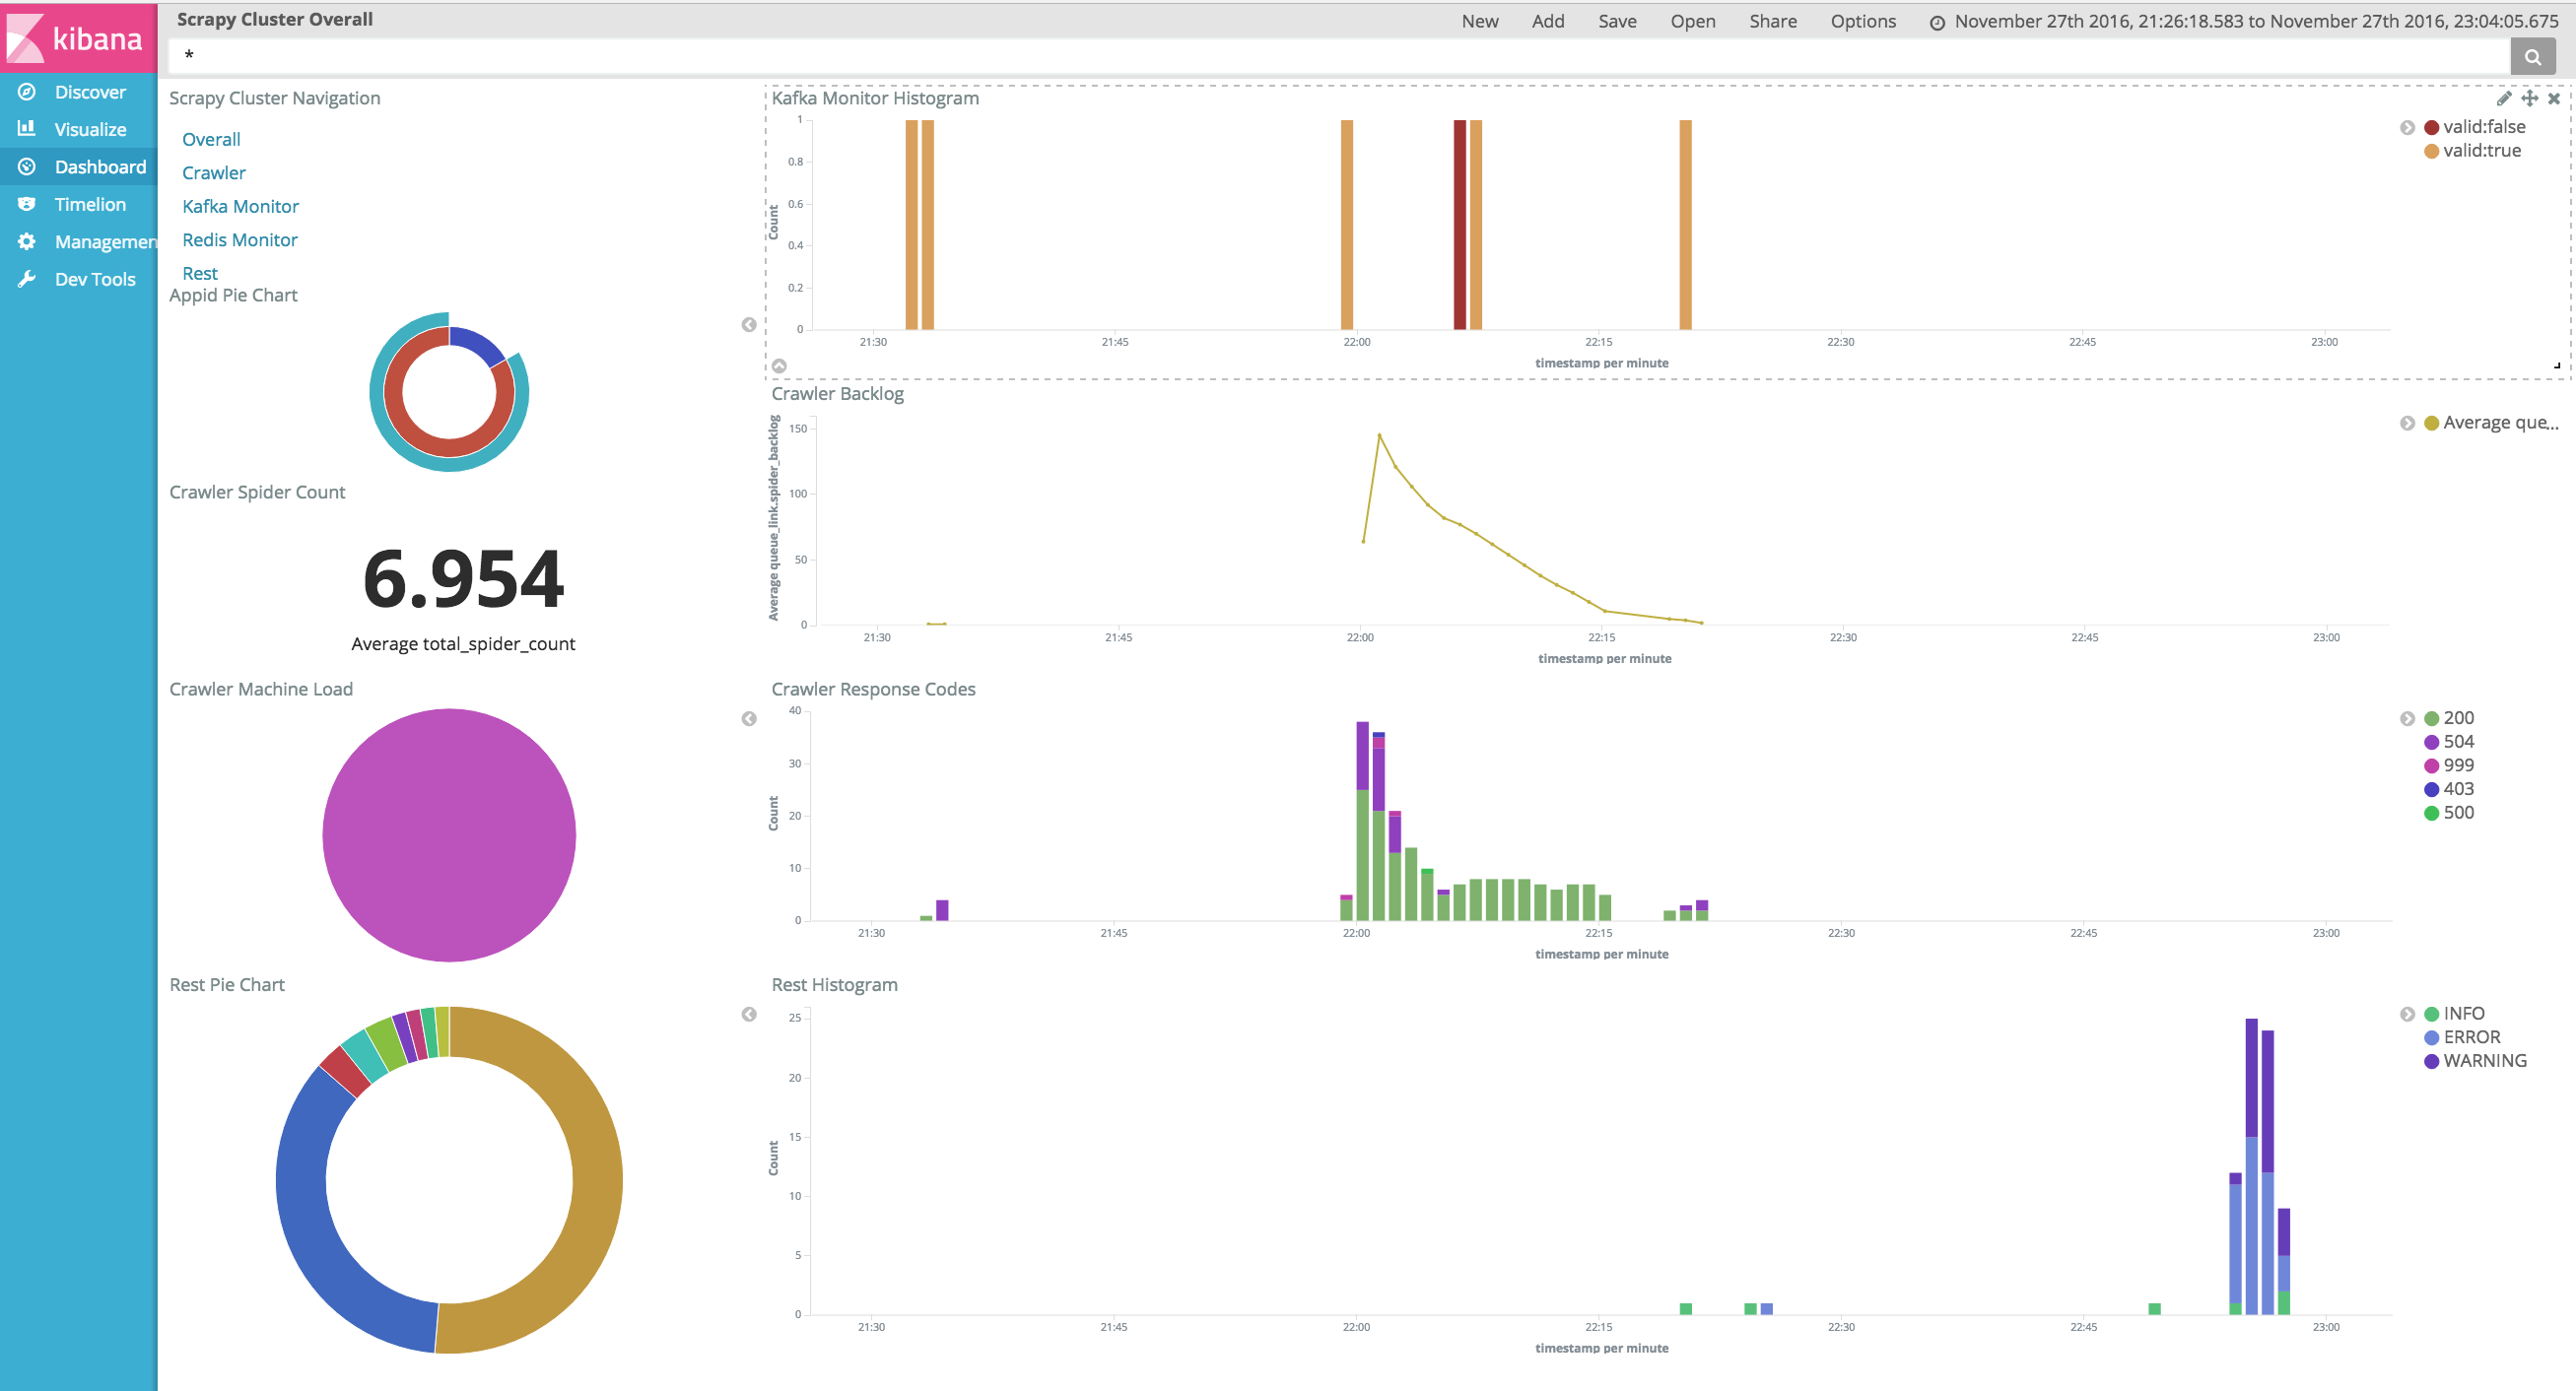The image size is (2576, 1391).
Task: Edit the Kafka Monitor Histogram with the pencil icon
Action: tap(2503, 98)
